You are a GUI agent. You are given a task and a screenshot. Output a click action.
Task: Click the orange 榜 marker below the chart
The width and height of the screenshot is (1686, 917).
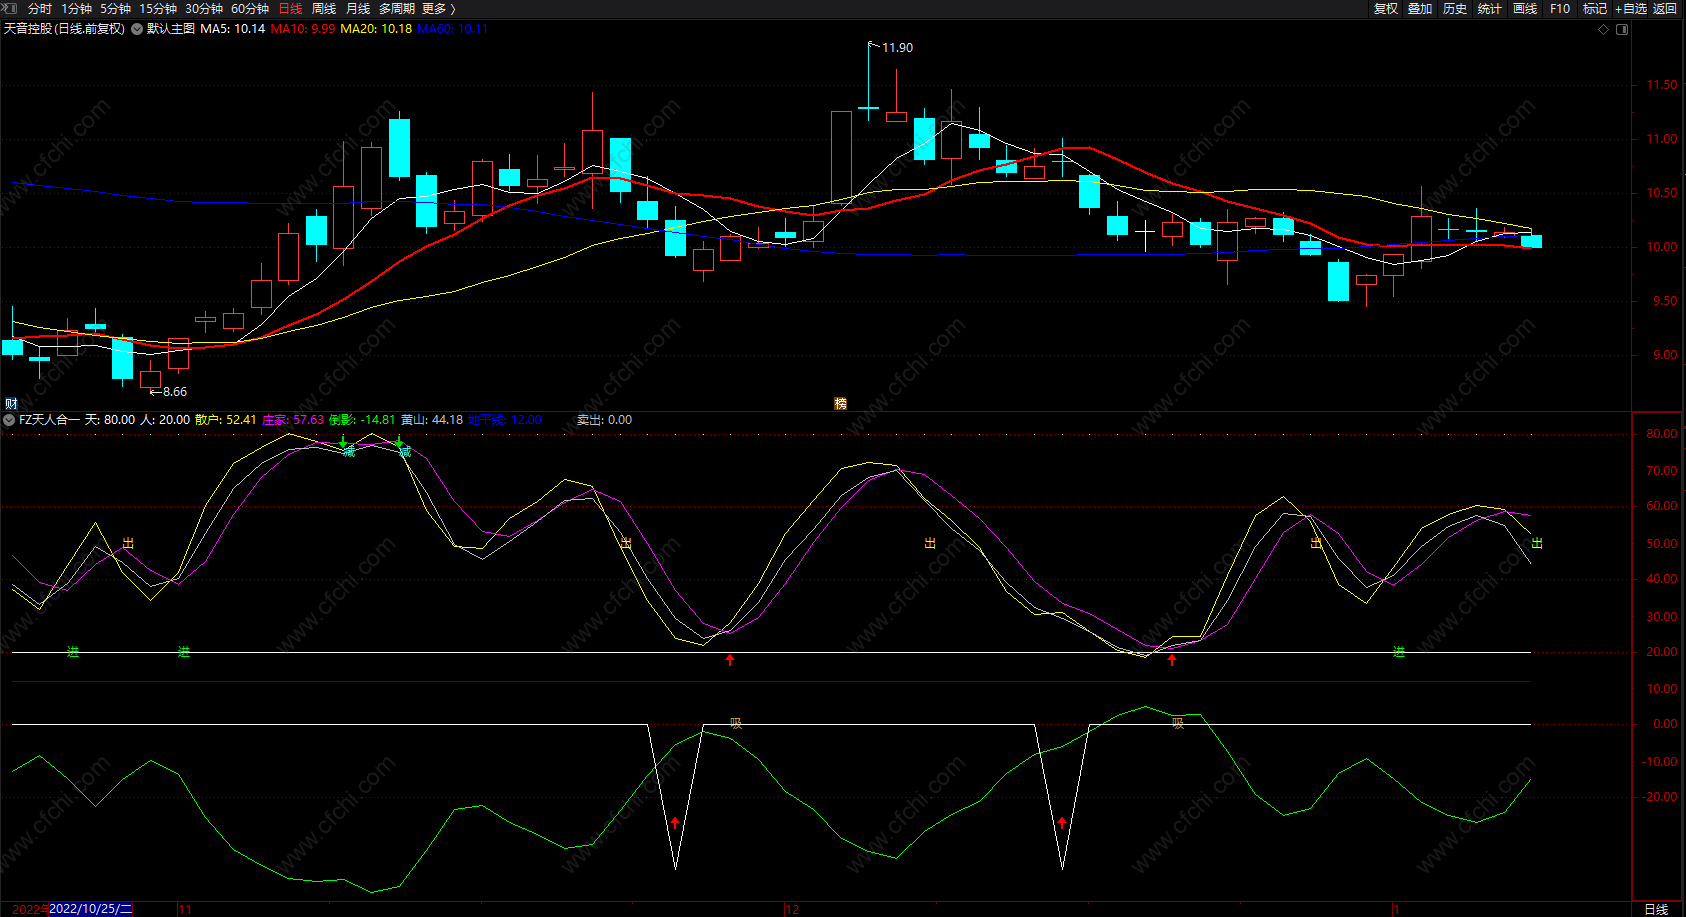840,403
